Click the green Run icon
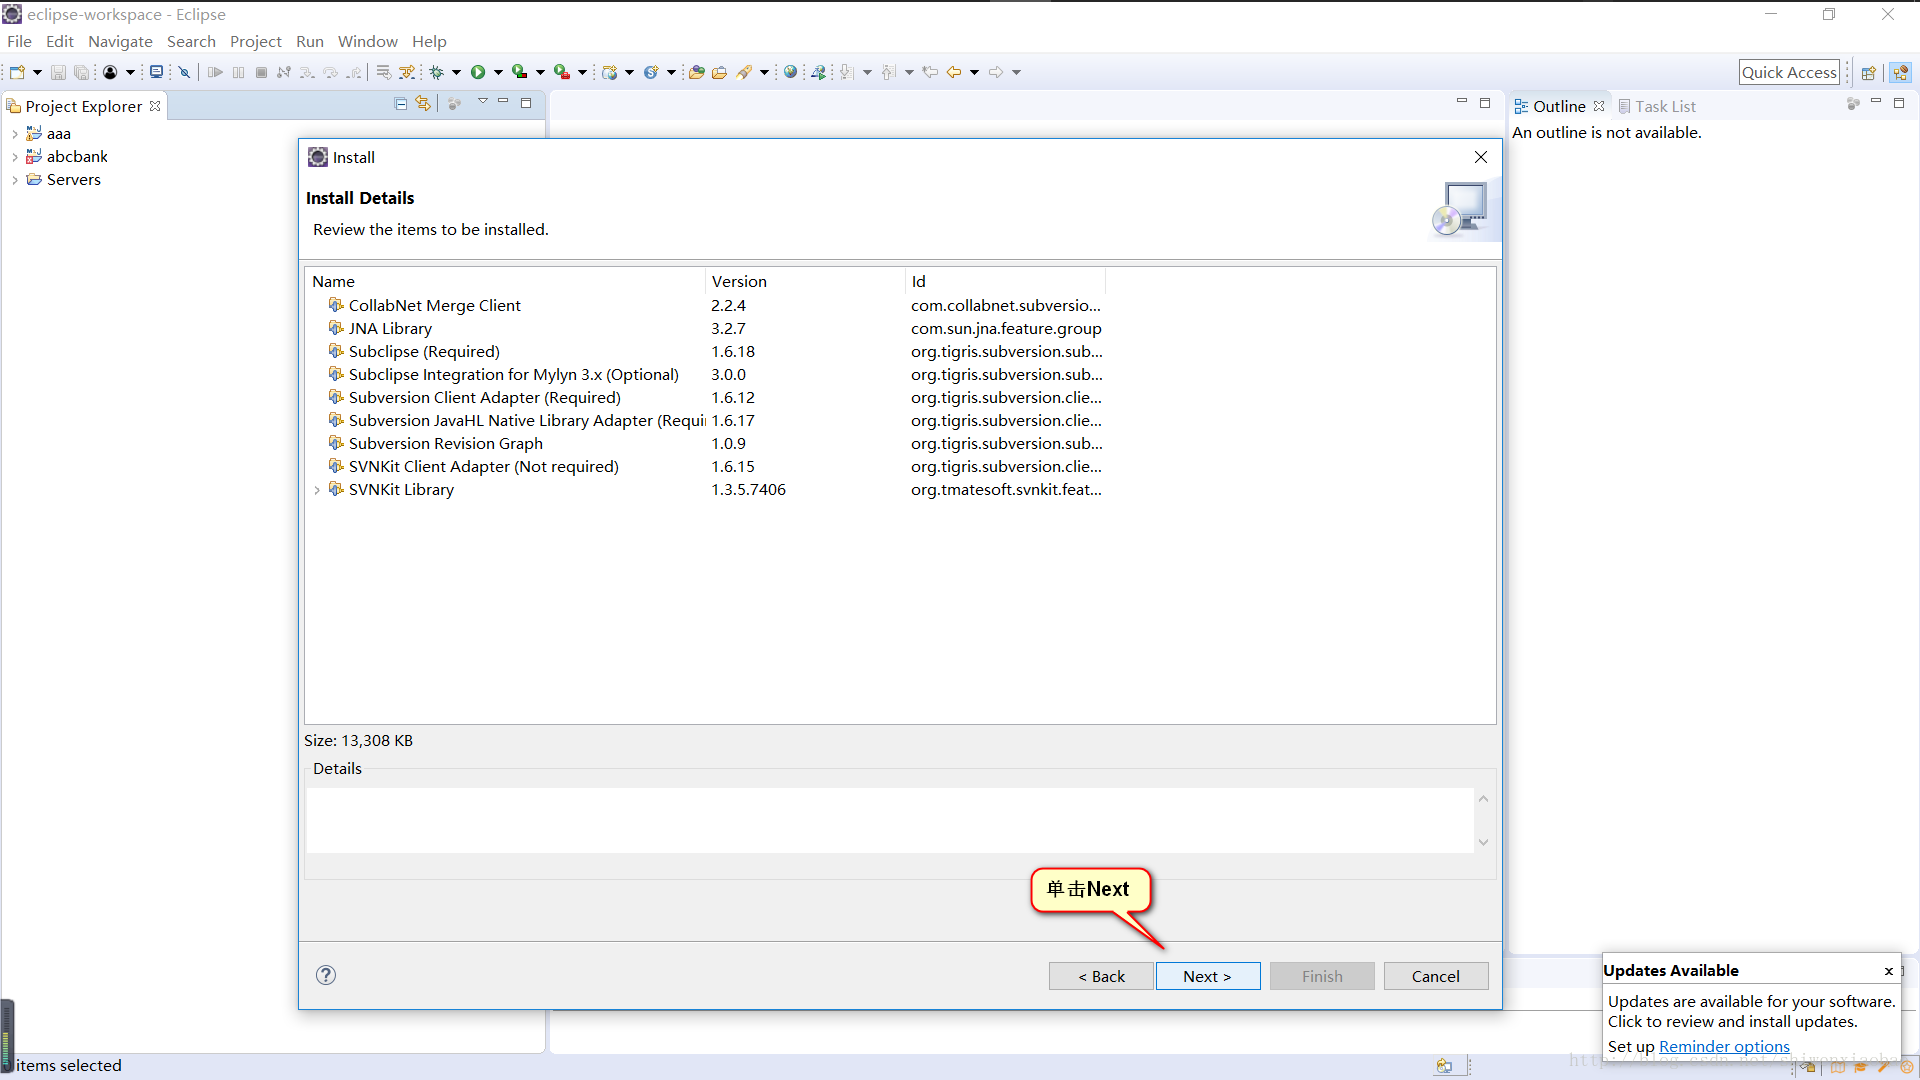This screenshot has height=1080, width=1920. (478, 72)
